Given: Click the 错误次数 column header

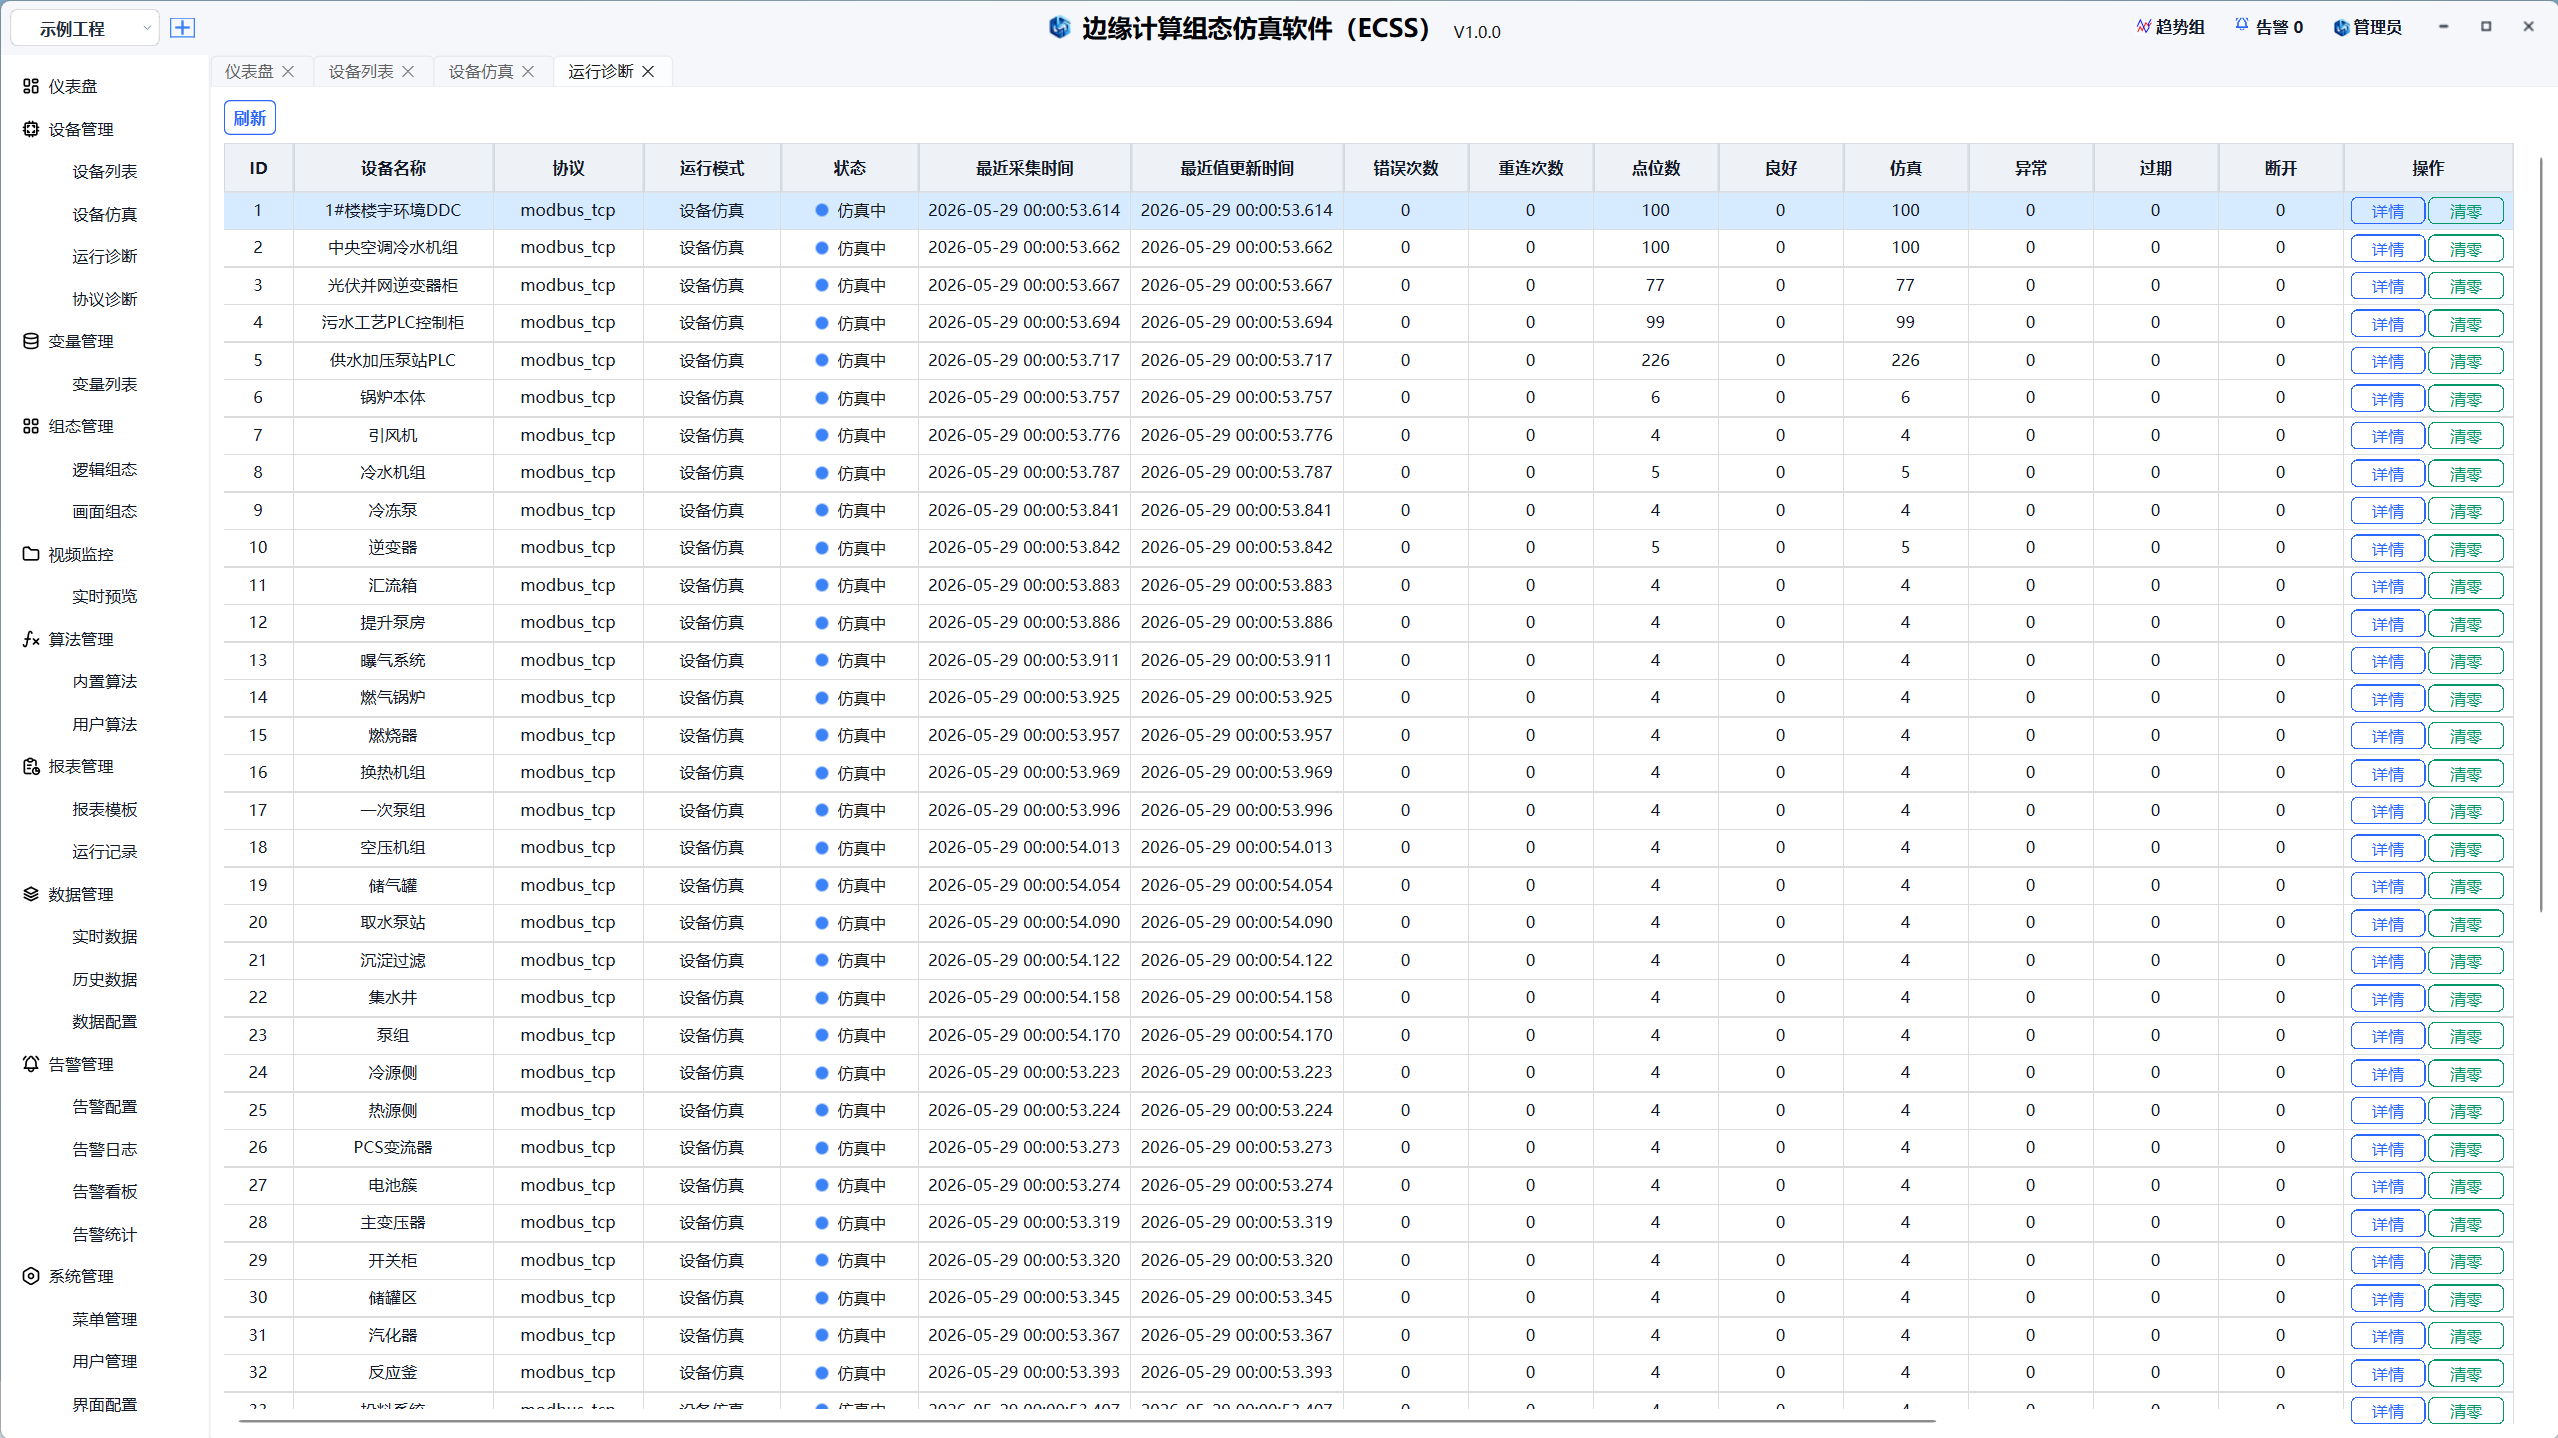Looking at the screenshot, I should (1405, 168).
